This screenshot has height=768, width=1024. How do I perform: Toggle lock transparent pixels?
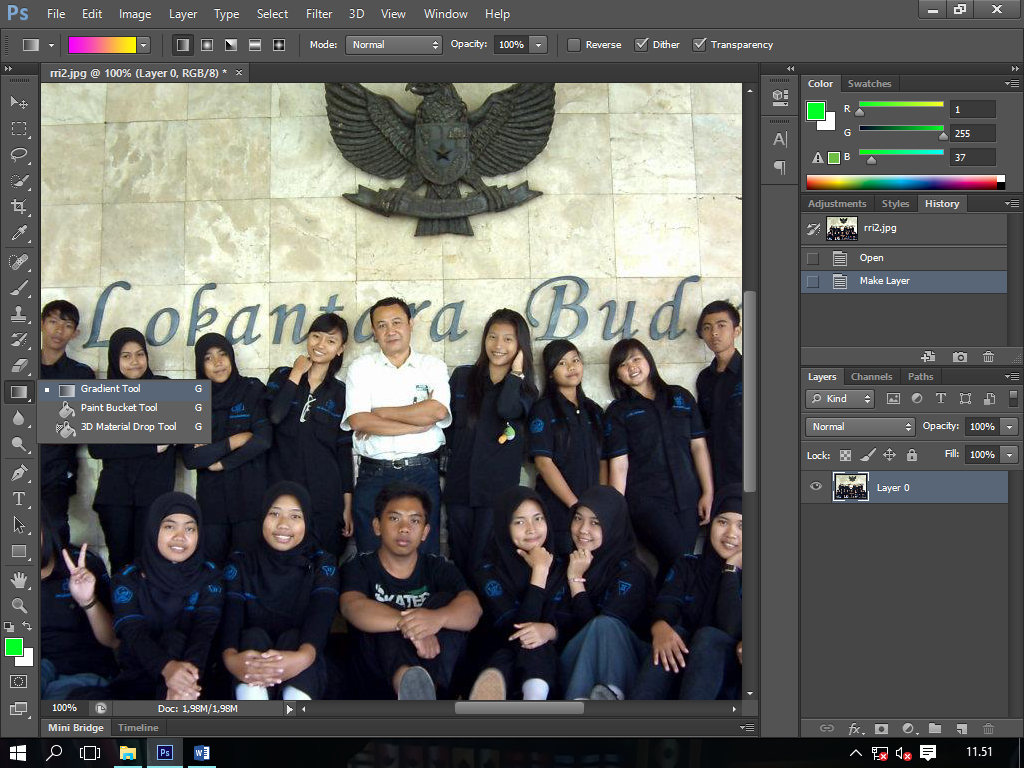coord(845,455)
